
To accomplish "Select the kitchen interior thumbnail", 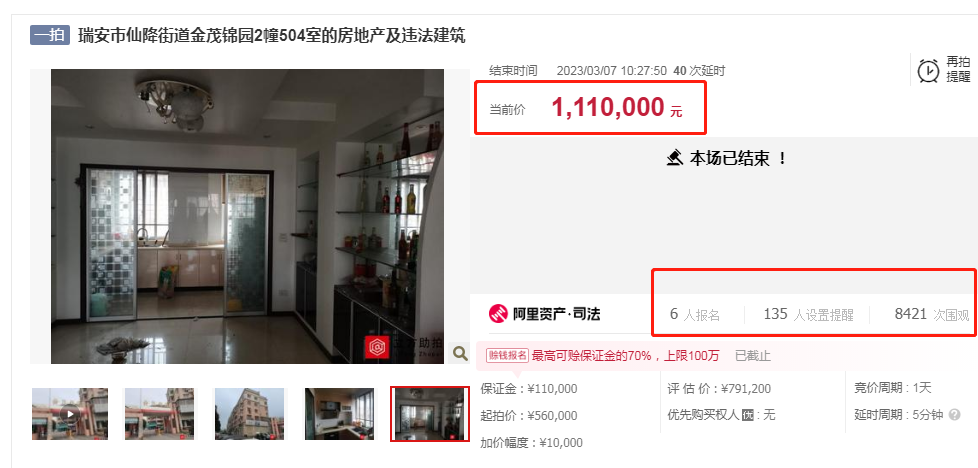I will pyautogui.click(x=339, y=414).
